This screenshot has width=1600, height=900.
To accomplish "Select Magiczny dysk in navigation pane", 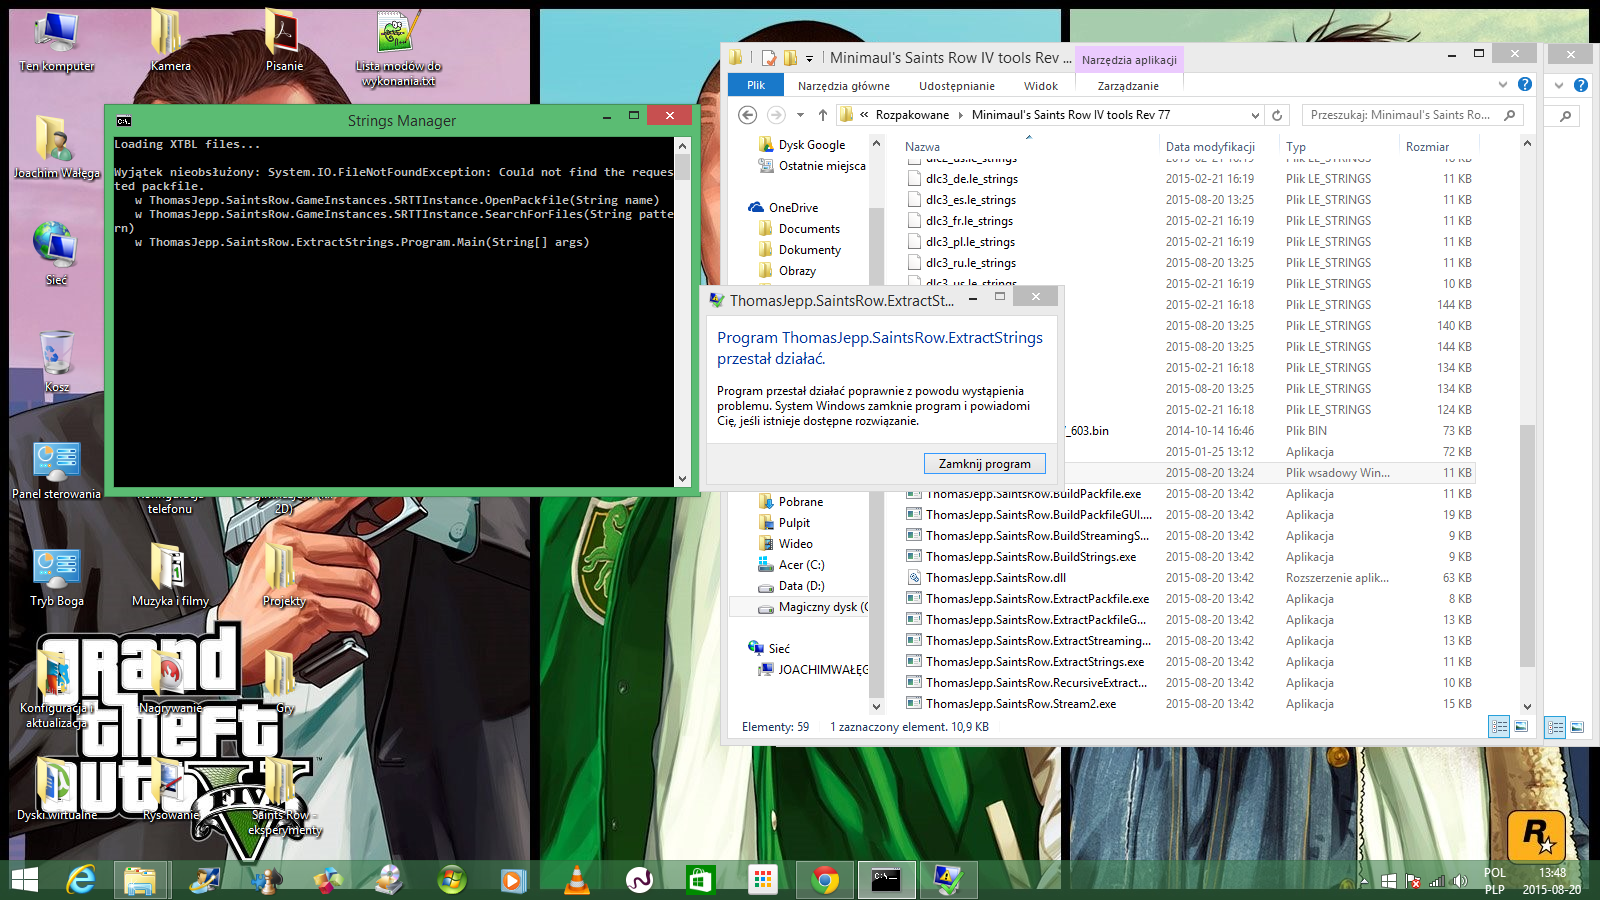I will pyautogui.click(x=812, y=607).
